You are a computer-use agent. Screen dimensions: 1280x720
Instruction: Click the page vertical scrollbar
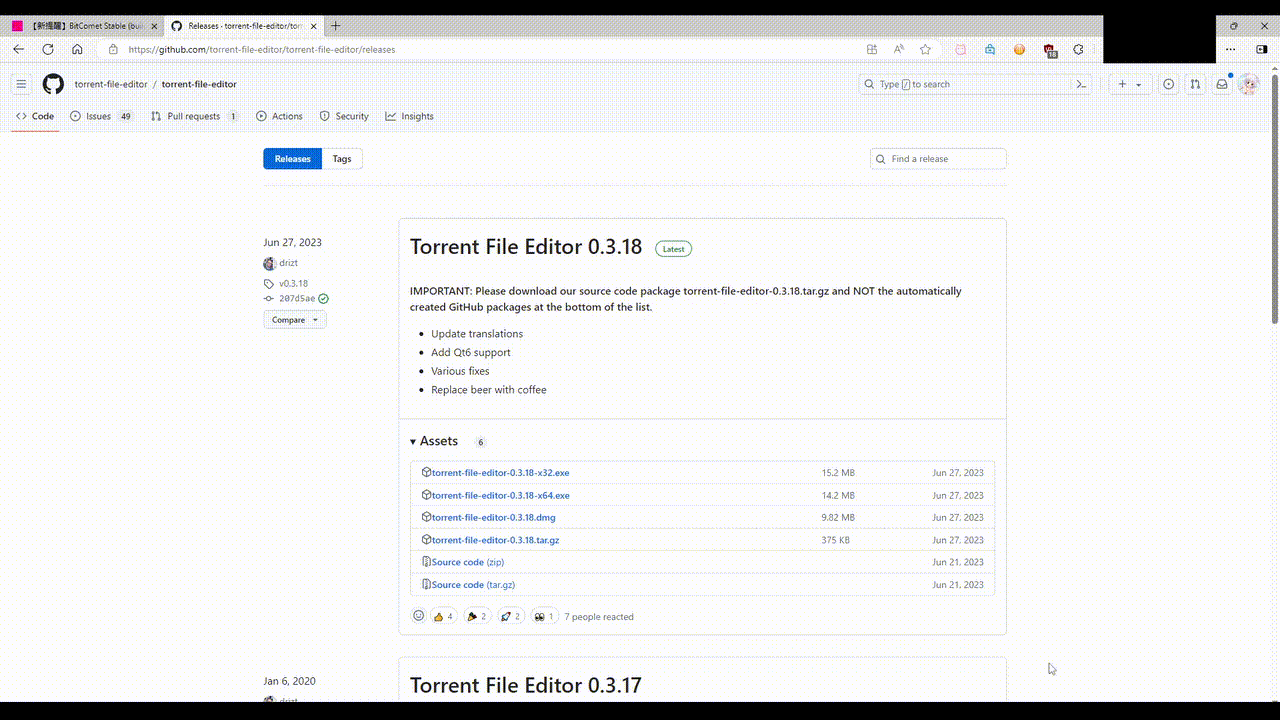click(x=1274, y=198)
